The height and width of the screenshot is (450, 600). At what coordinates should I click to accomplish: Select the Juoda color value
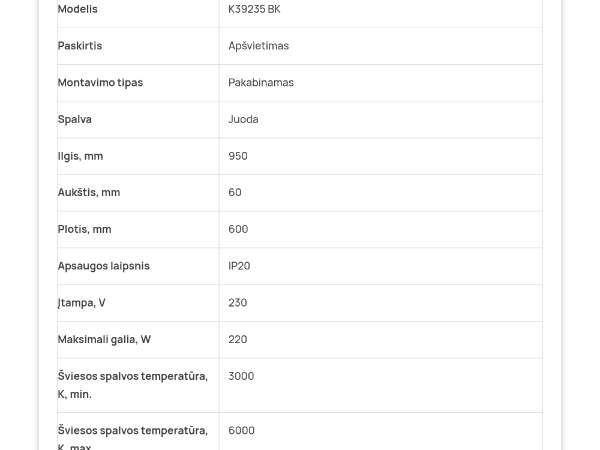point(243,119)
